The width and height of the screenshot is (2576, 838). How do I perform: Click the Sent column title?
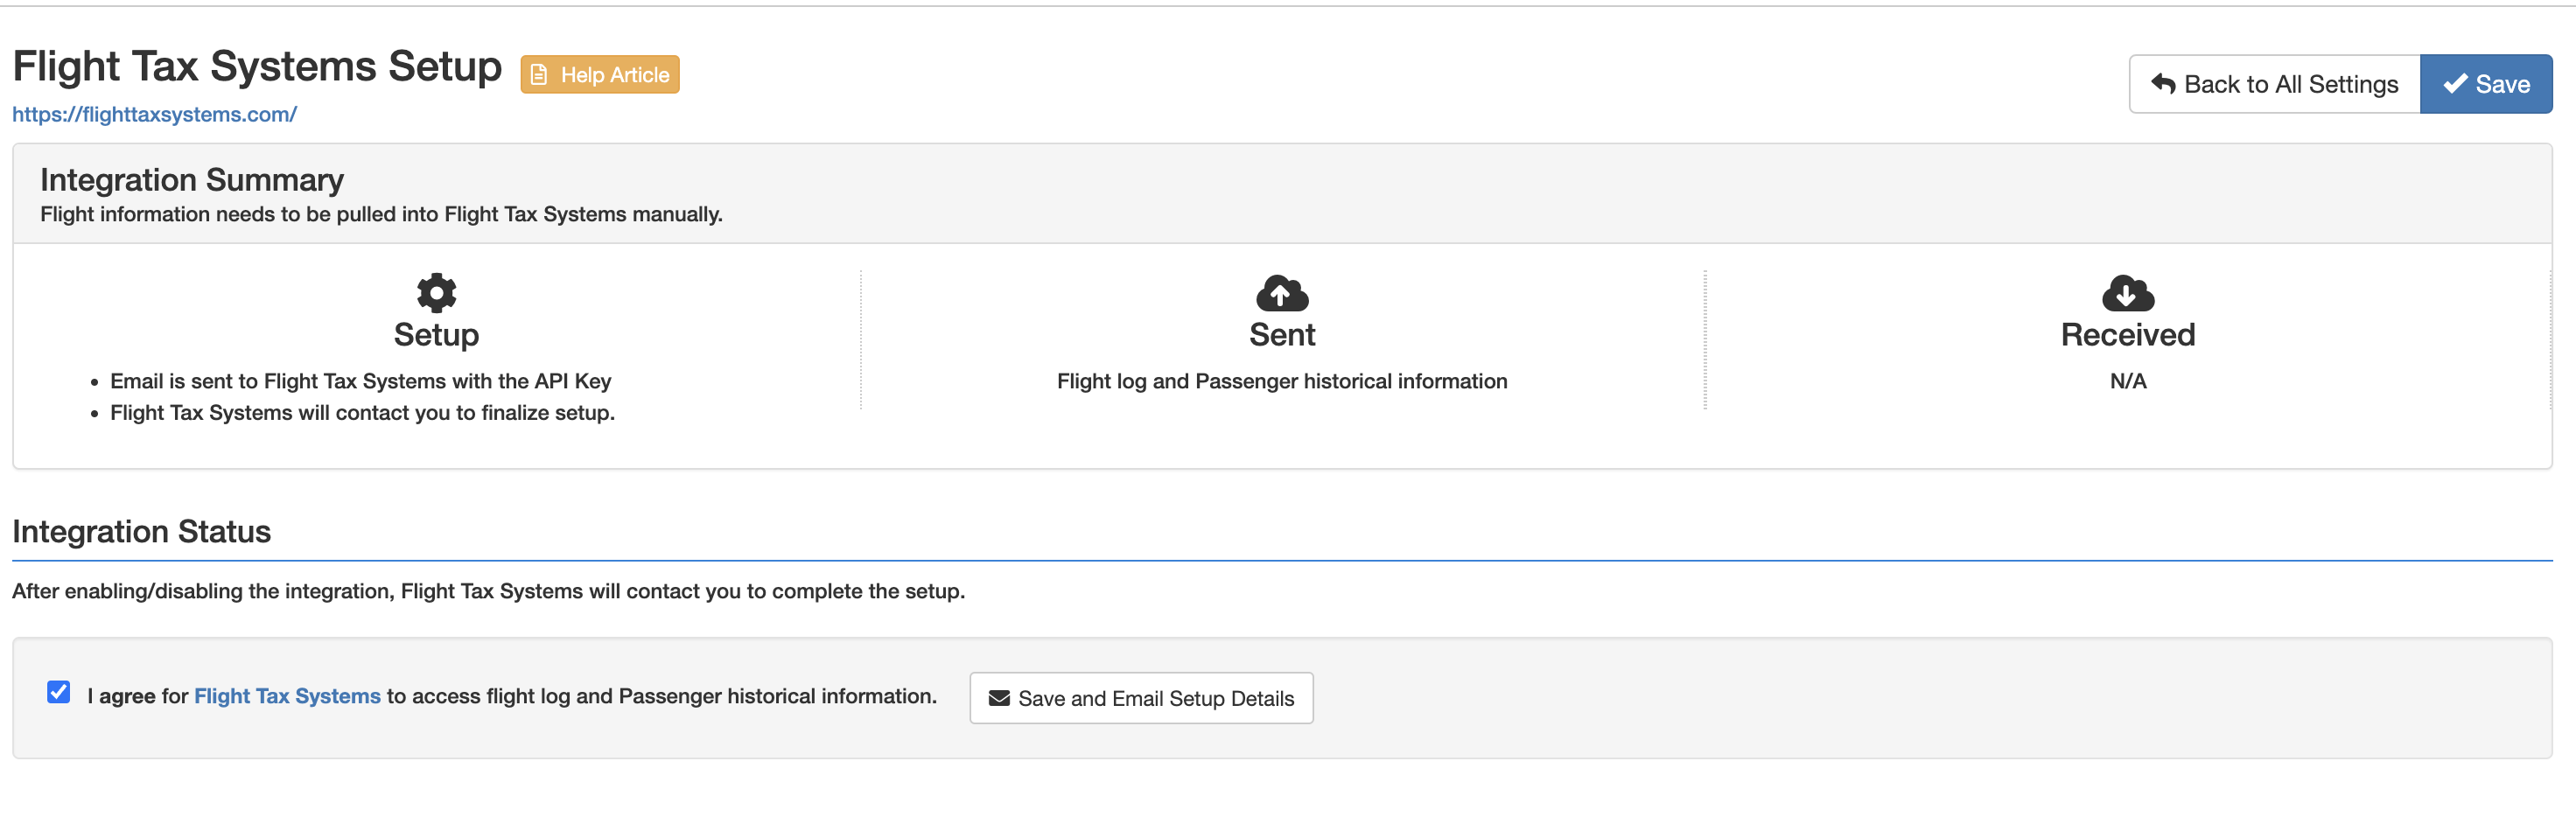point(1282,335)
